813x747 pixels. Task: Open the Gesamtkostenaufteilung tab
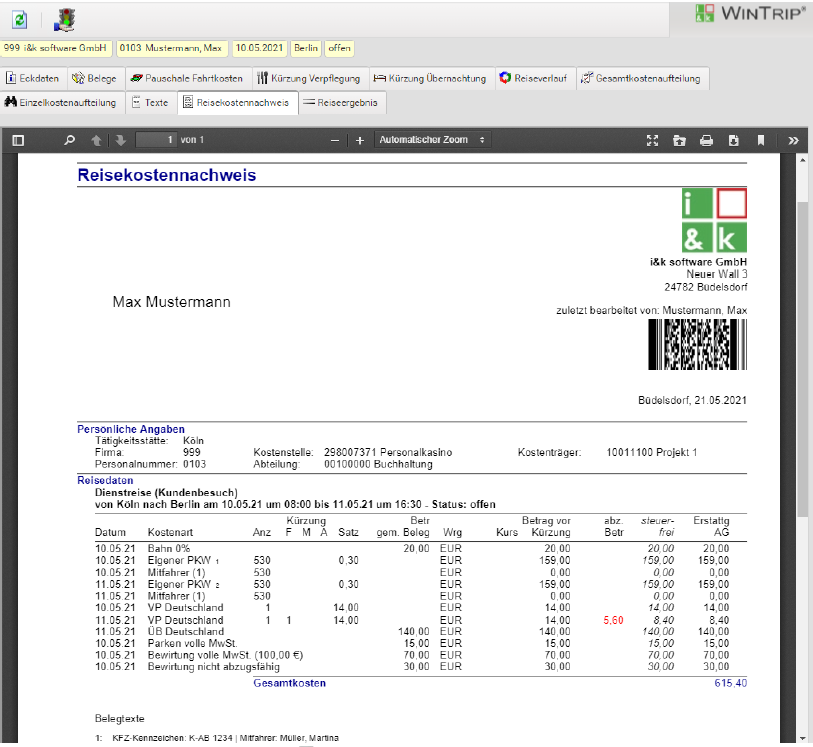click(643, 78)
